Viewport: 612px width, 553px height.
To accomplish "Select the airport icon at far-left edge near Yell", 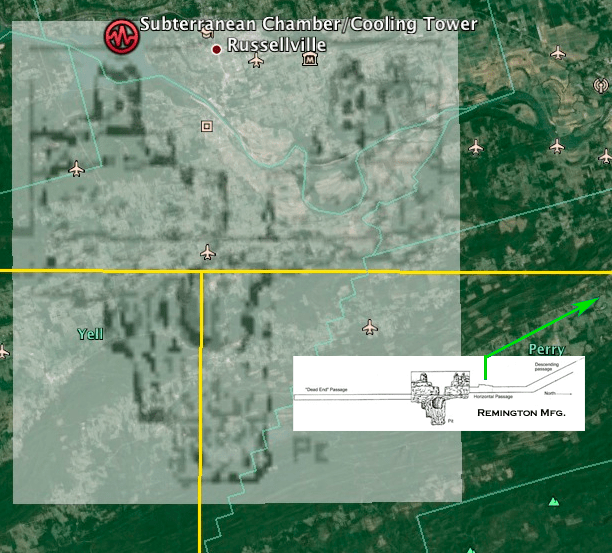I will (3, 351).
